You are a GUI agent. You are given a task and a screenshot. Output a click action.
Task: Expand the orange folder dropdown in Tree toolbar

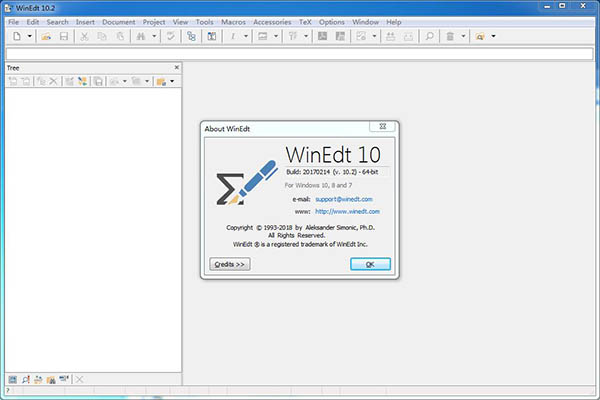[x=172, y=81]
